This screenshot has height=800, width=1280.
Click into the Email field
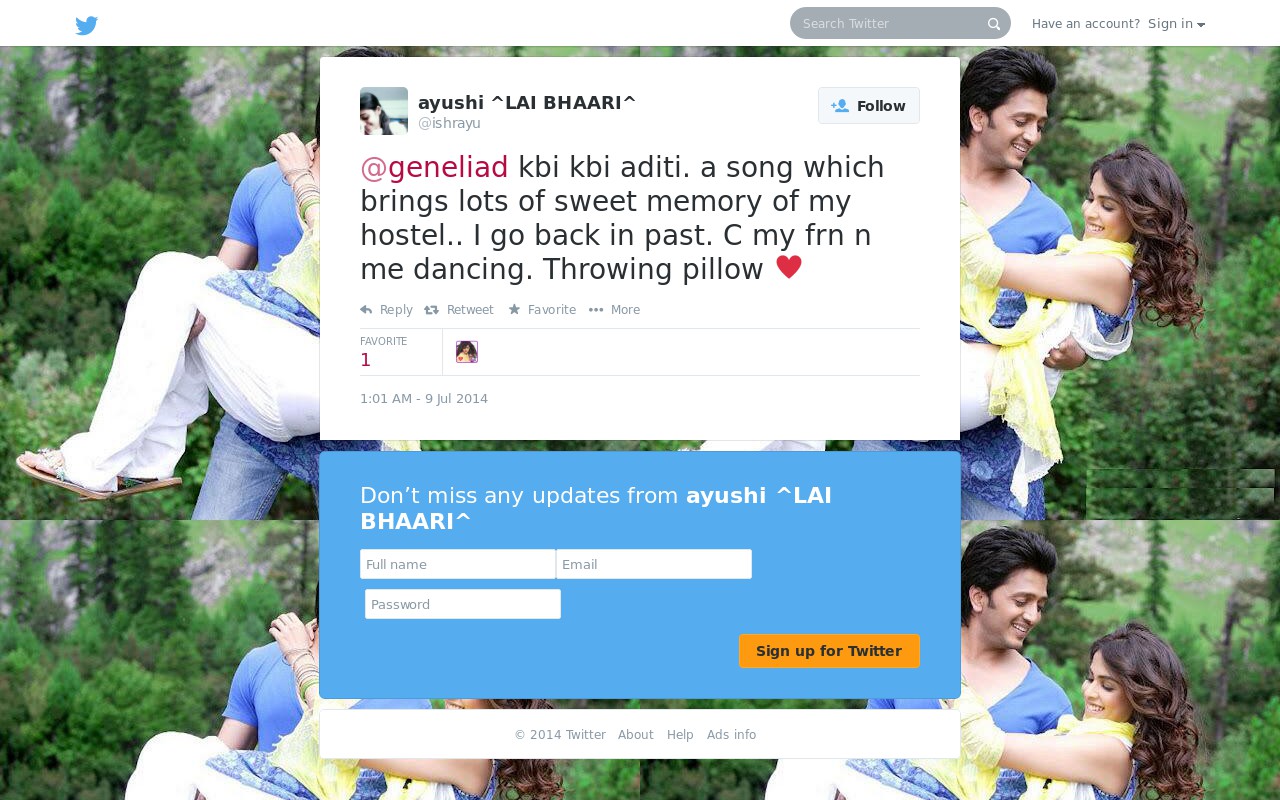pos(654,564)
